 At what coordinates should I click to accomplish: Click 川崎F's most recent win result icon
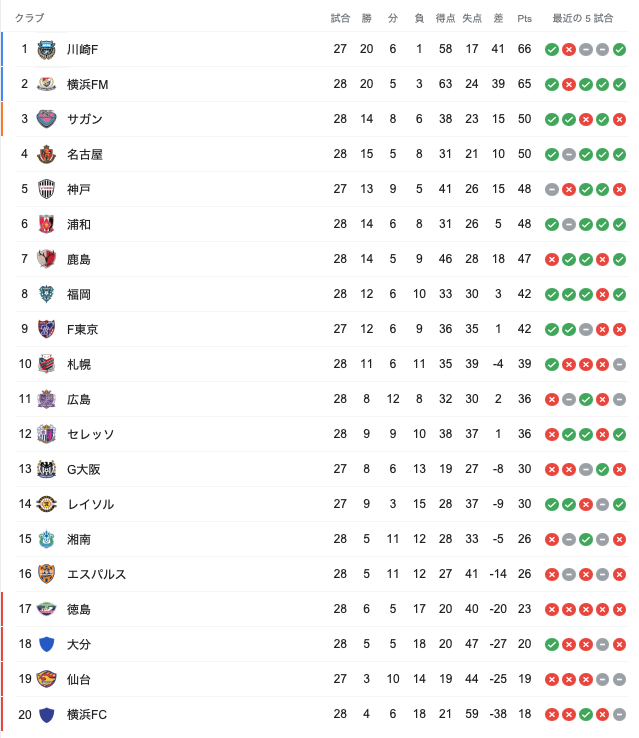[619, 49]
